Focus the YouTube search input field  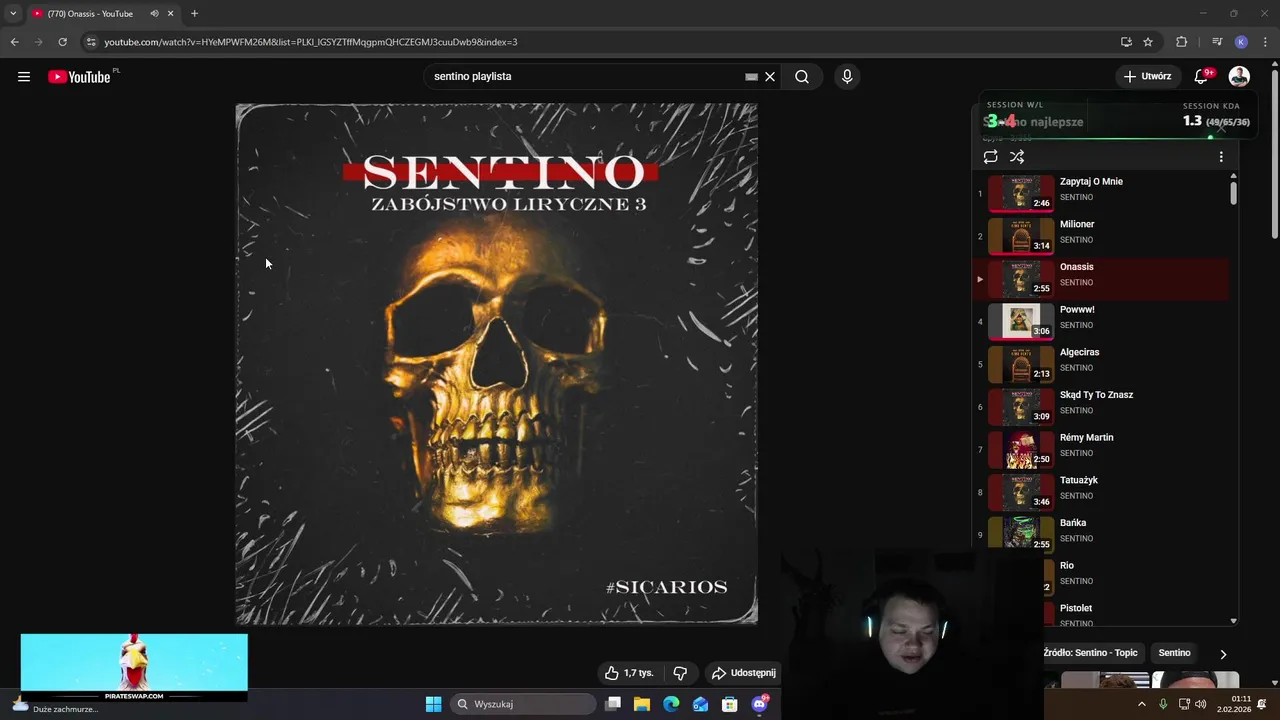pyautogui.click(x=585, y=76)
